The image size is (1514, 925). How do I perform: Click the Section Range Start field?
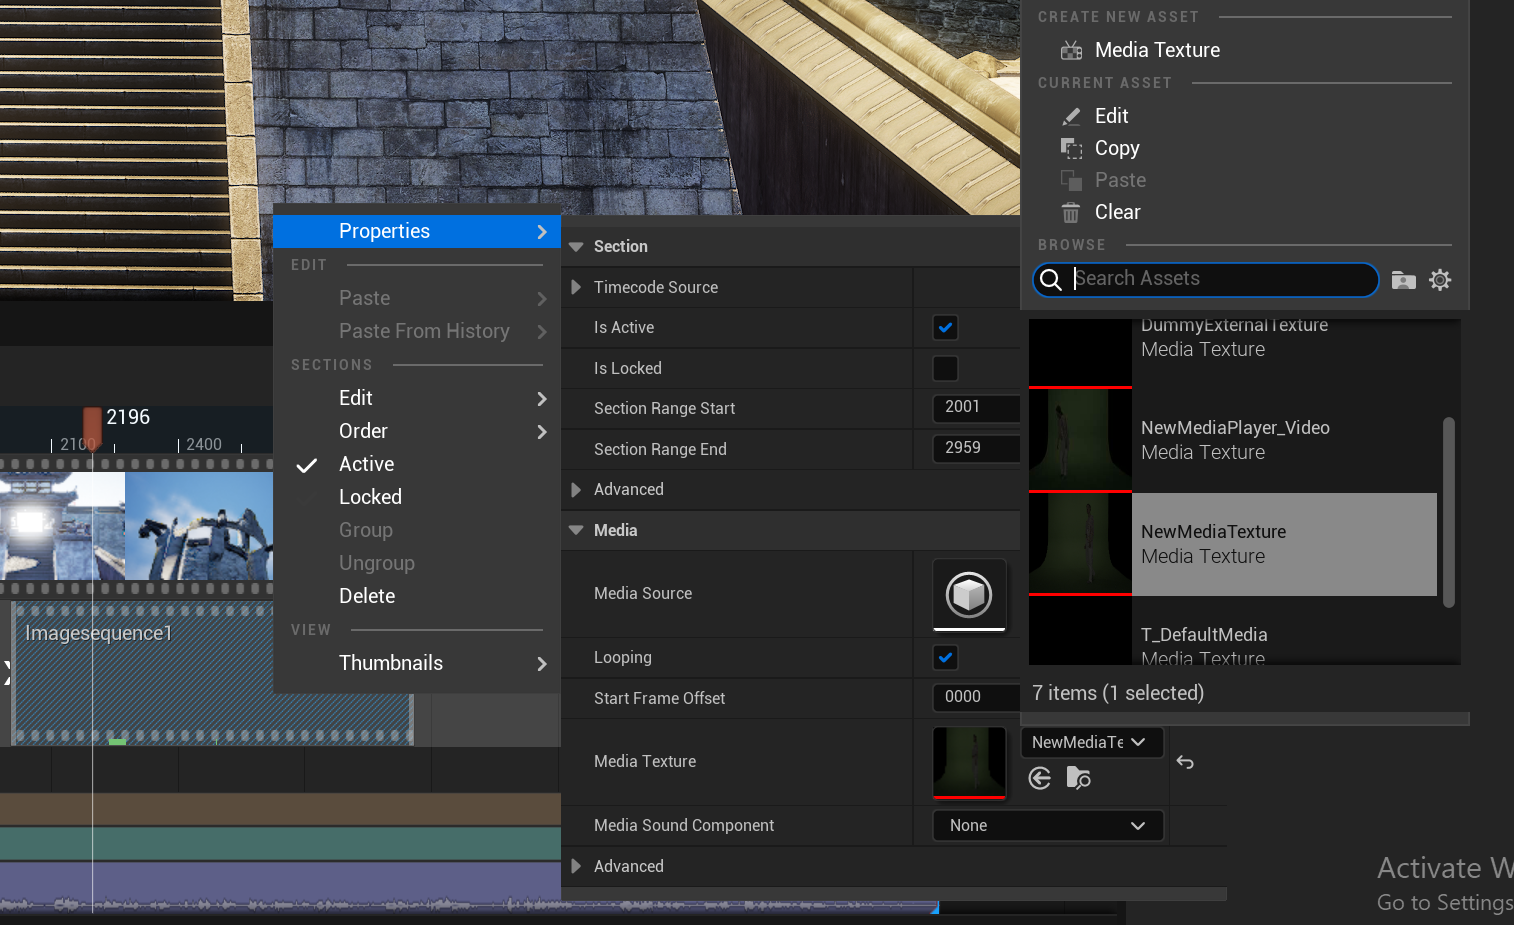point(974,407)
